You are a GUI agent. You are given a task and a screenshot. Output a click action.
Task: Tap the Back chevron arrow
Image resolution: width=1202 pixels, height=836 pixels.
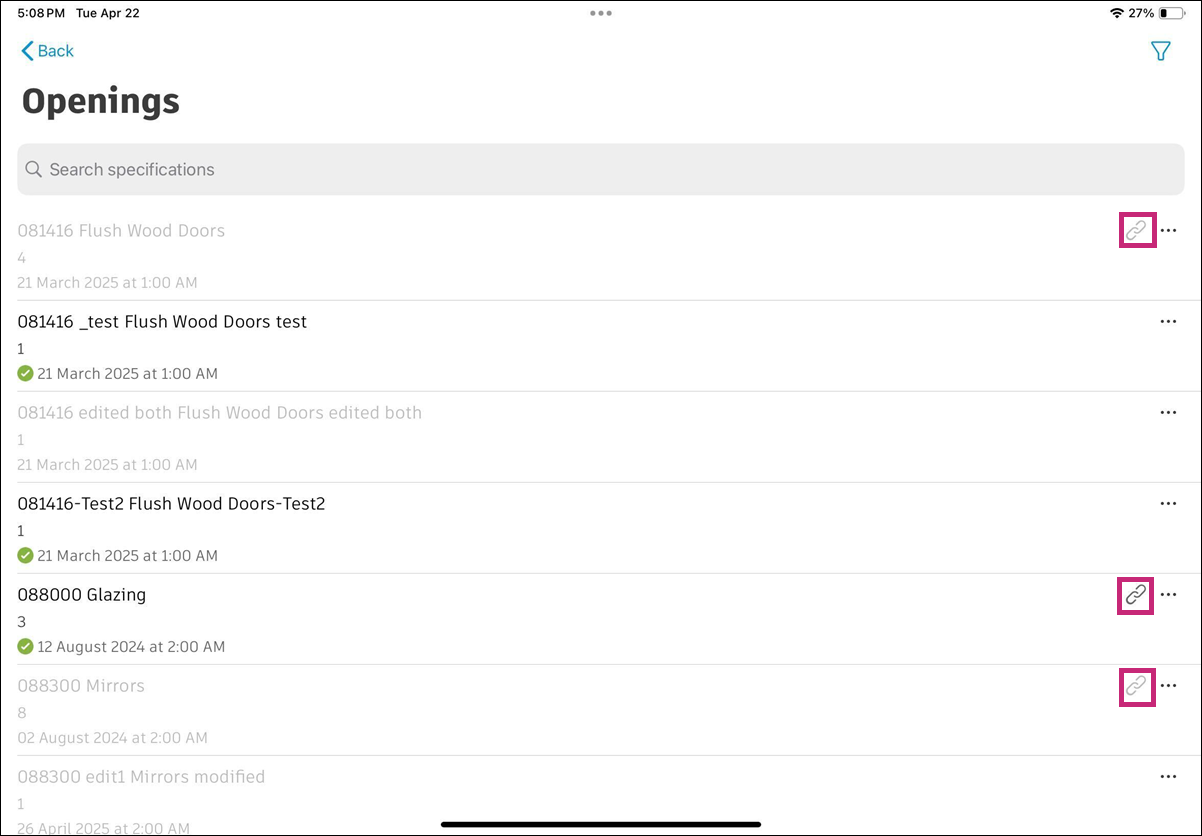point(27,51)
